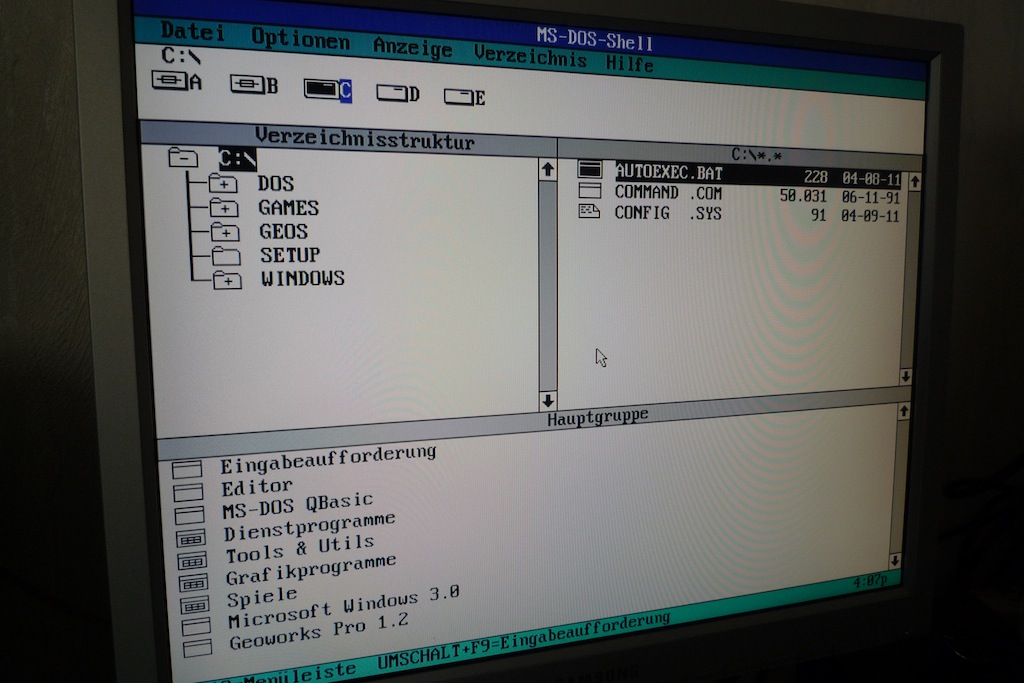Start Eingabeaufforderung from Hauptgruppe list
The width and height of the screenshot is (1024, 683).
pyautogui.click(x=328, y=456)
